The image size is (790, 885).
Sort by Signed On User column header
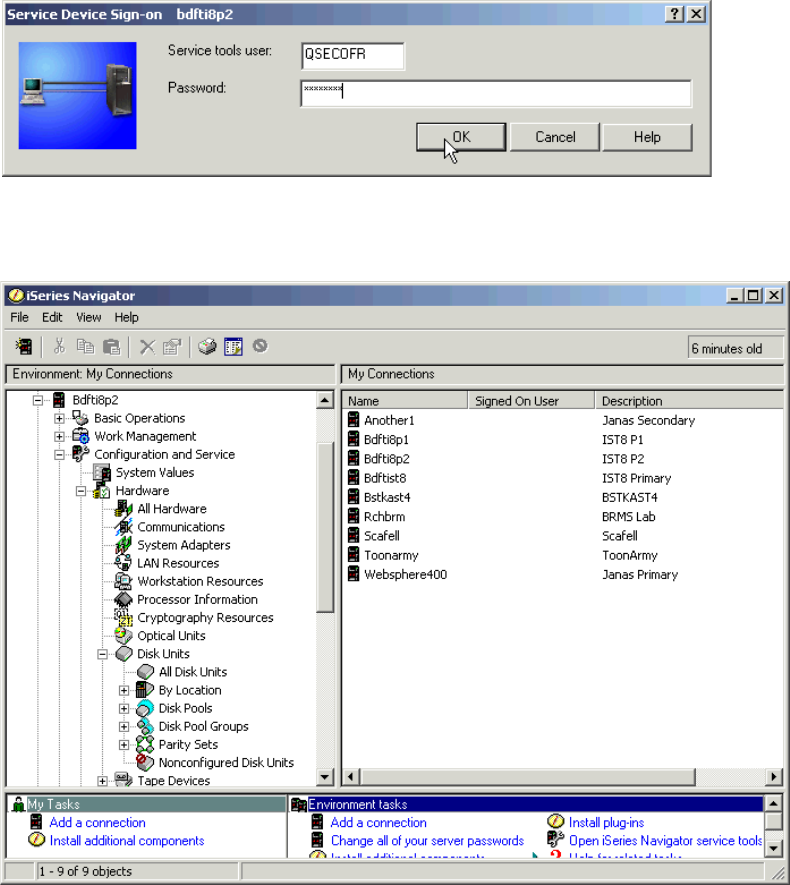coord(532,401)
